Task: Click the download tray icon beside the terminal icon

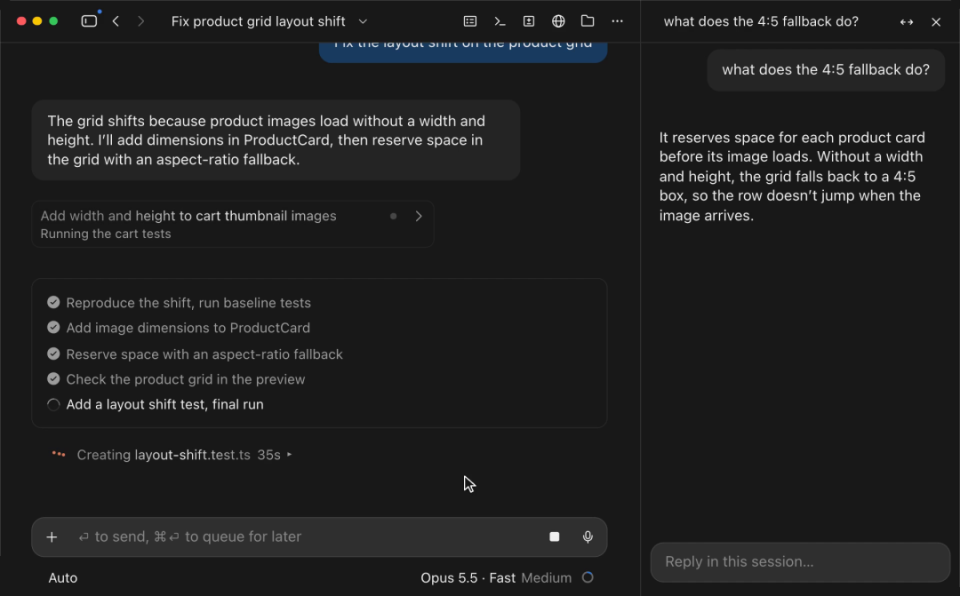Action: tap(529, 21)
